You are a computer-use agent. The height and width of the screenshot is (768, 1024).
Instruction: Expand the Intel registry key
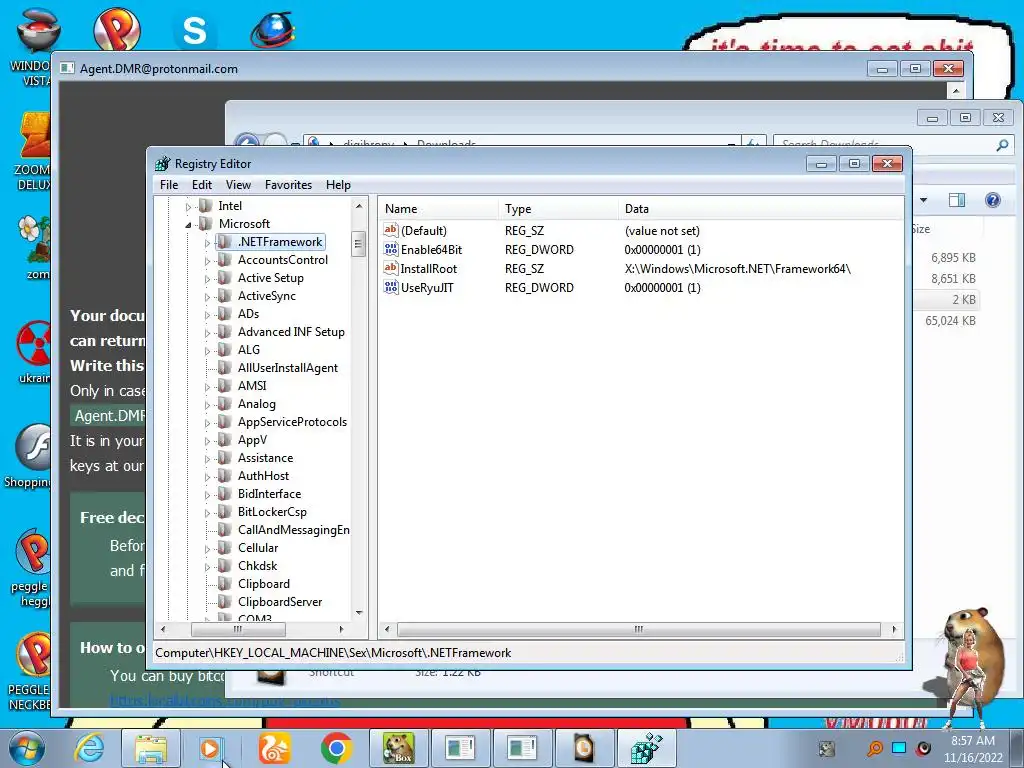tap(188, 207)
